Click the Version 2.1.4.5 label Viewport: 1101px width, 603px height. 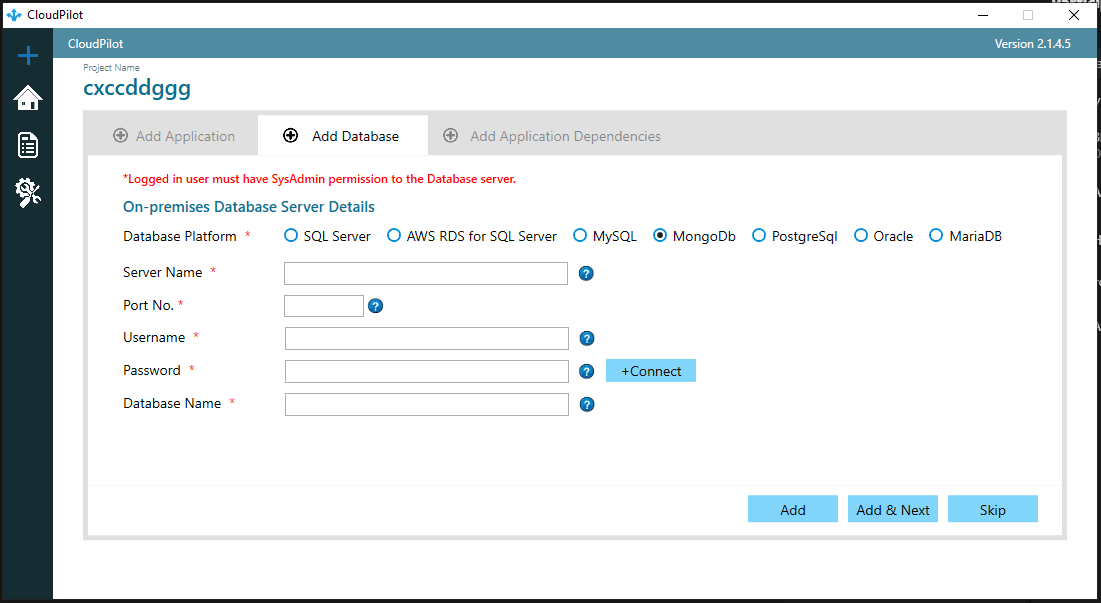point(1032,44)
